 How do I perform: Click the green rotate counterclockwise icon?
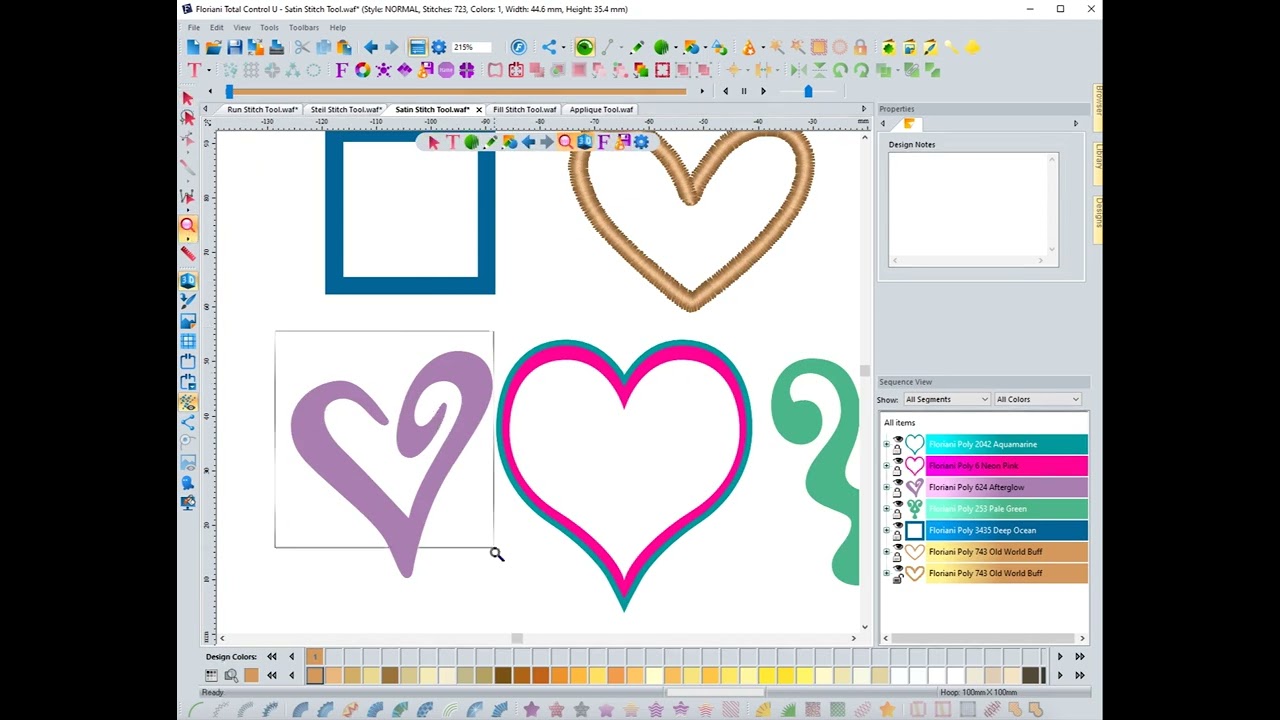pos(840,70)
